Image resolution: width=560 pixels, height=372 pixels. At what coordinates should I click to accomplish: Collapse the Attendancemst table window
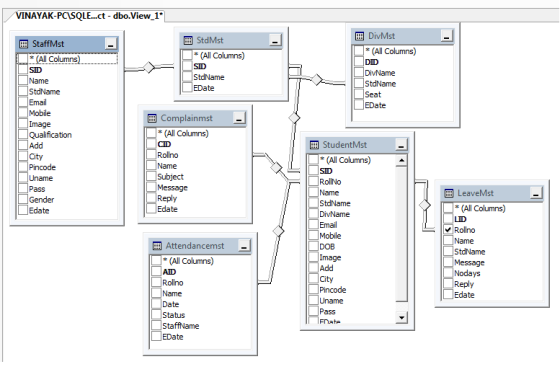pyautogui.click(x=244, y=246)
